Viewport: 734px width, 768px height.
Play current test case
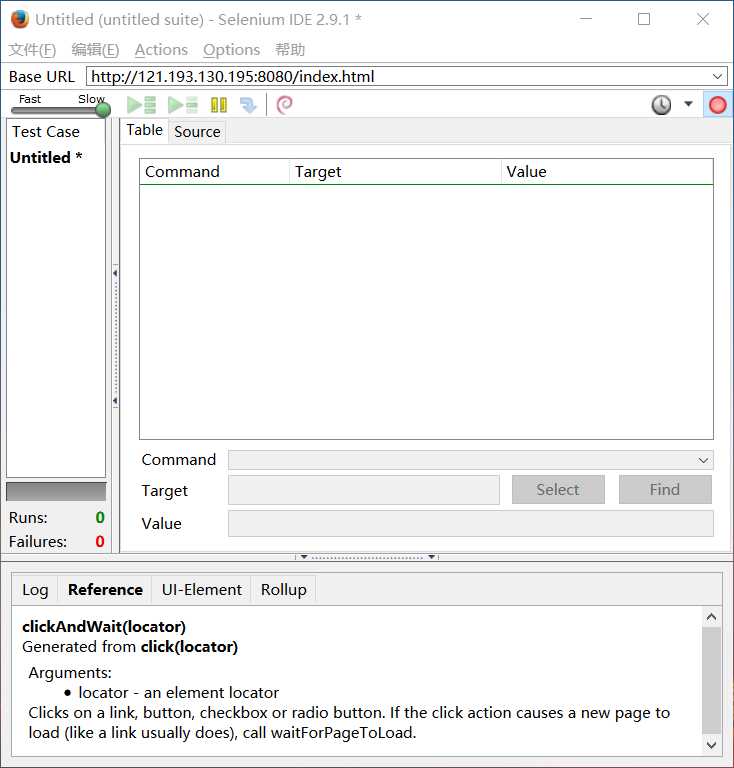point(183,105)
